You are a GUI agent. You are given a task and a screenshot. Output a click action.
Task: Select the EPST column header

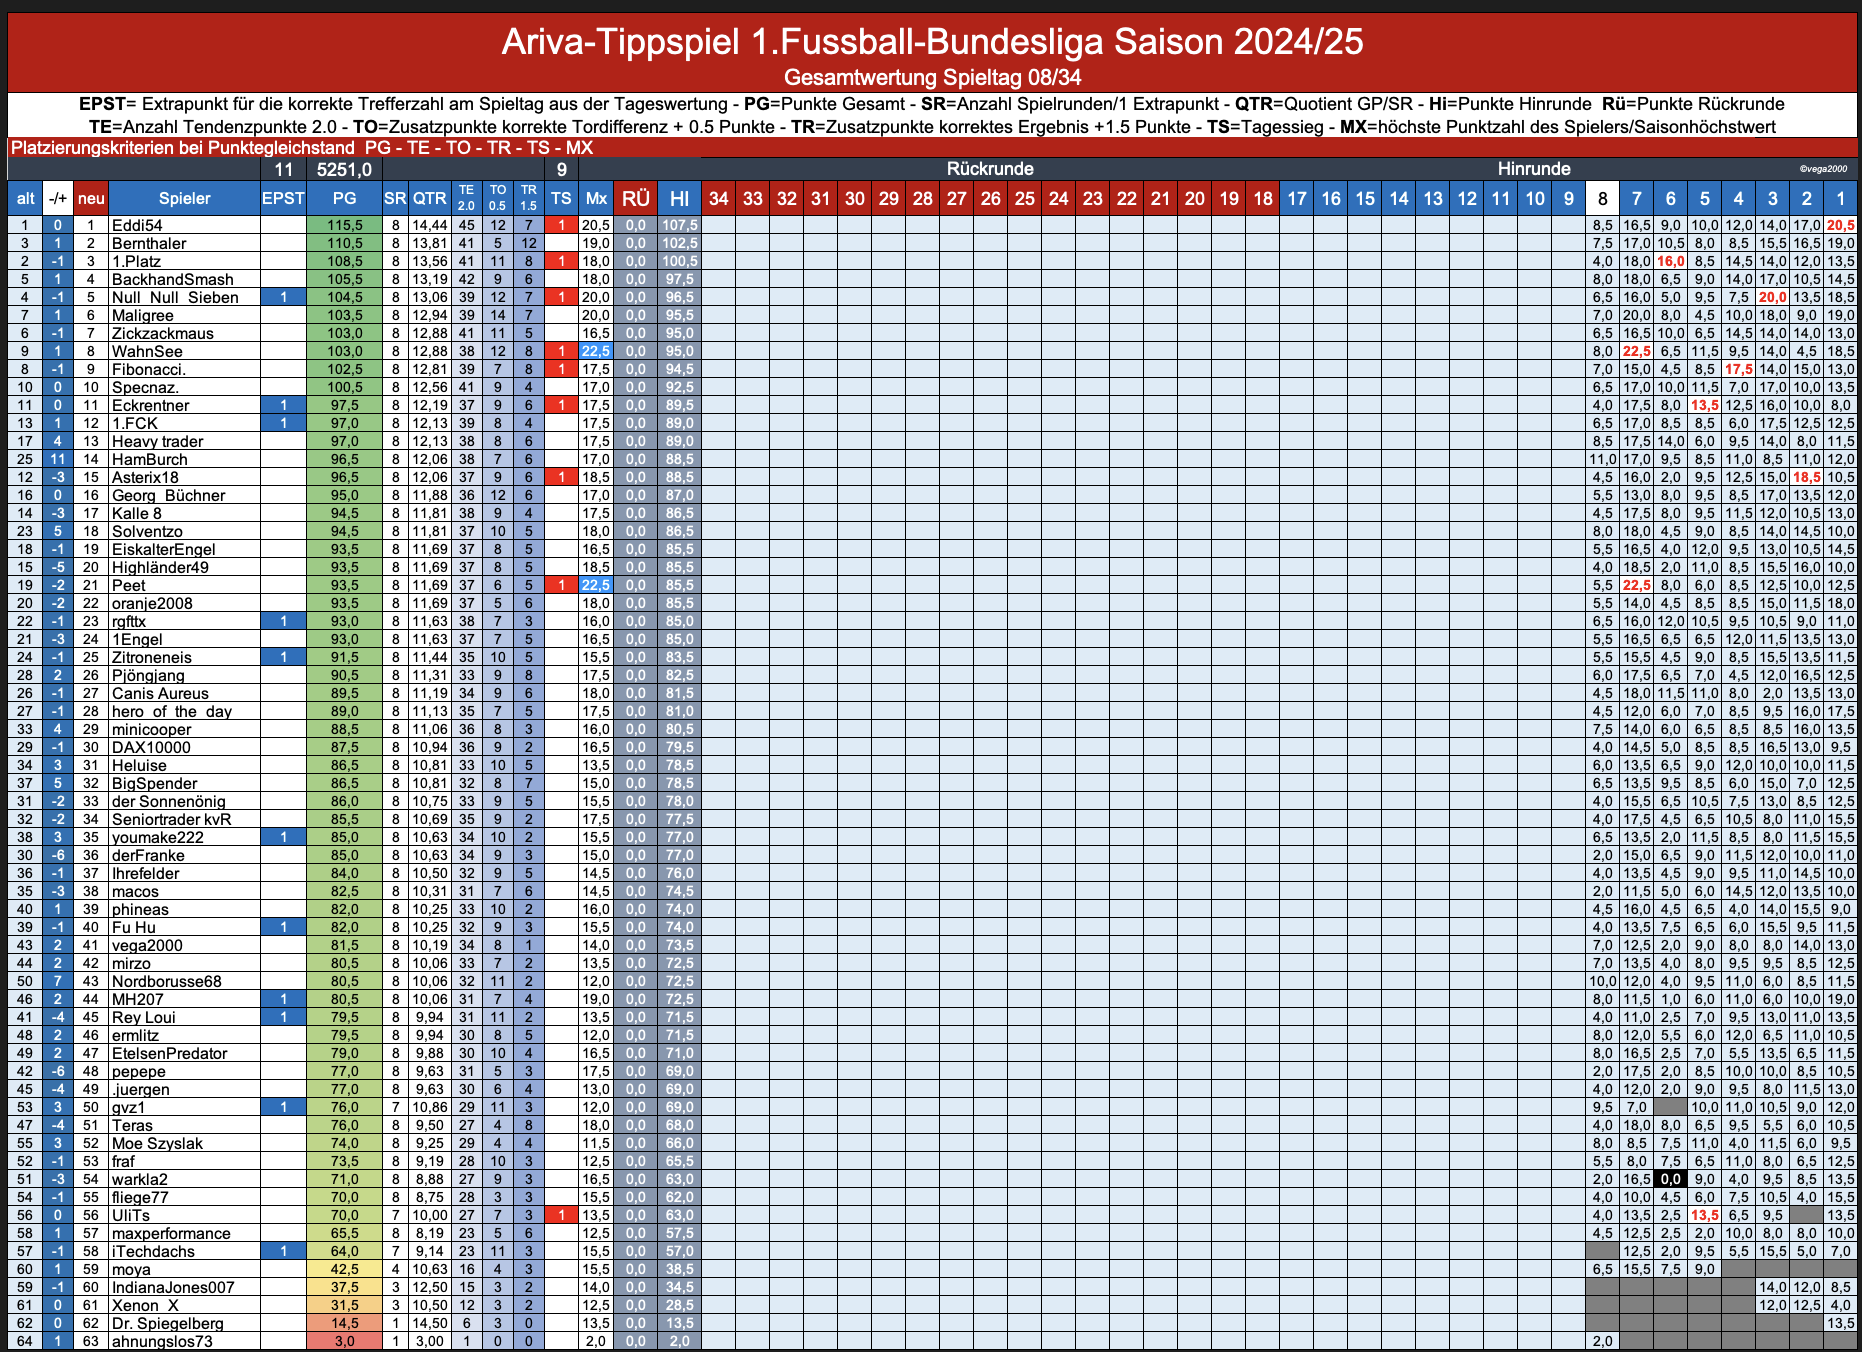coord(283,198)
